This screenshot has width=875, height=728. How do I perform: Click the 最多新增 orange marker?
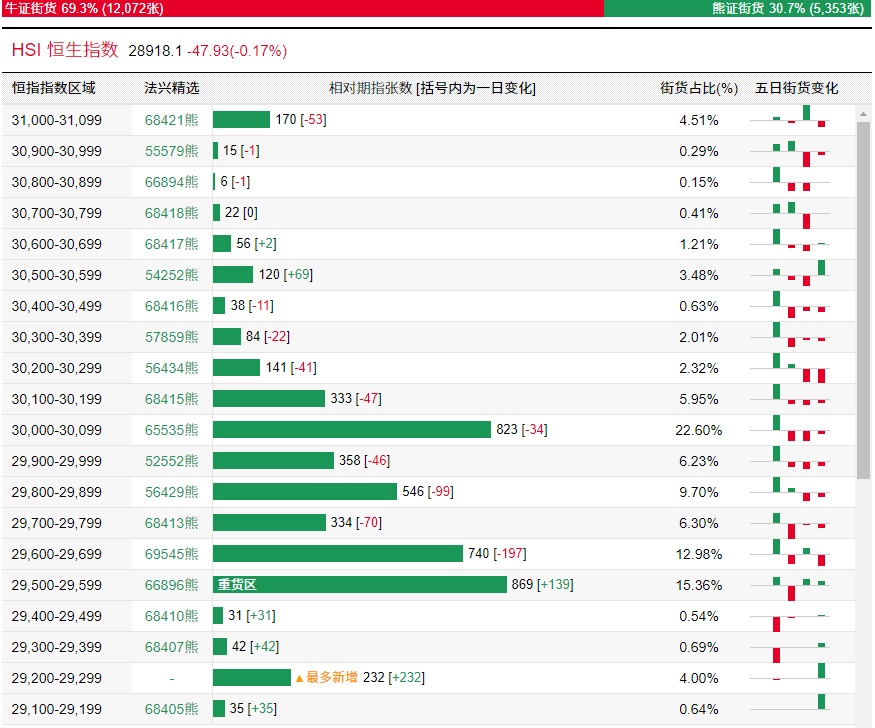326,678
